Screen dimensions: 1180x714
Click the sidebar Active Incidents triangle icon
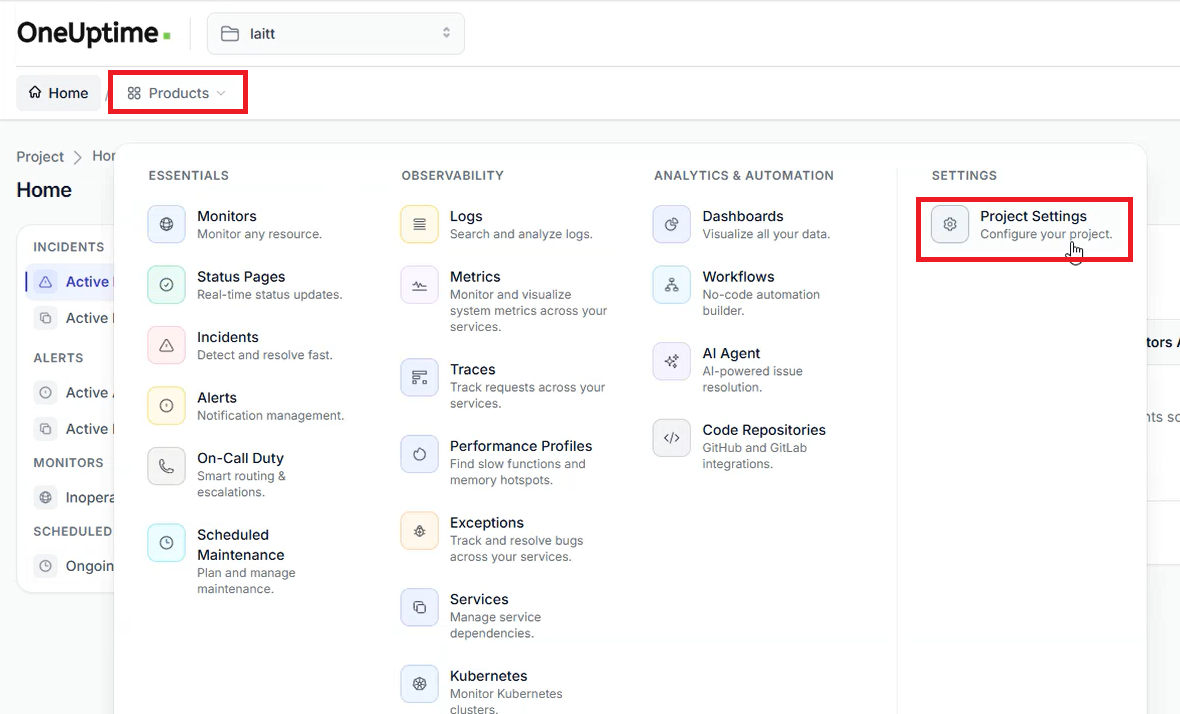tap(45, 281)
